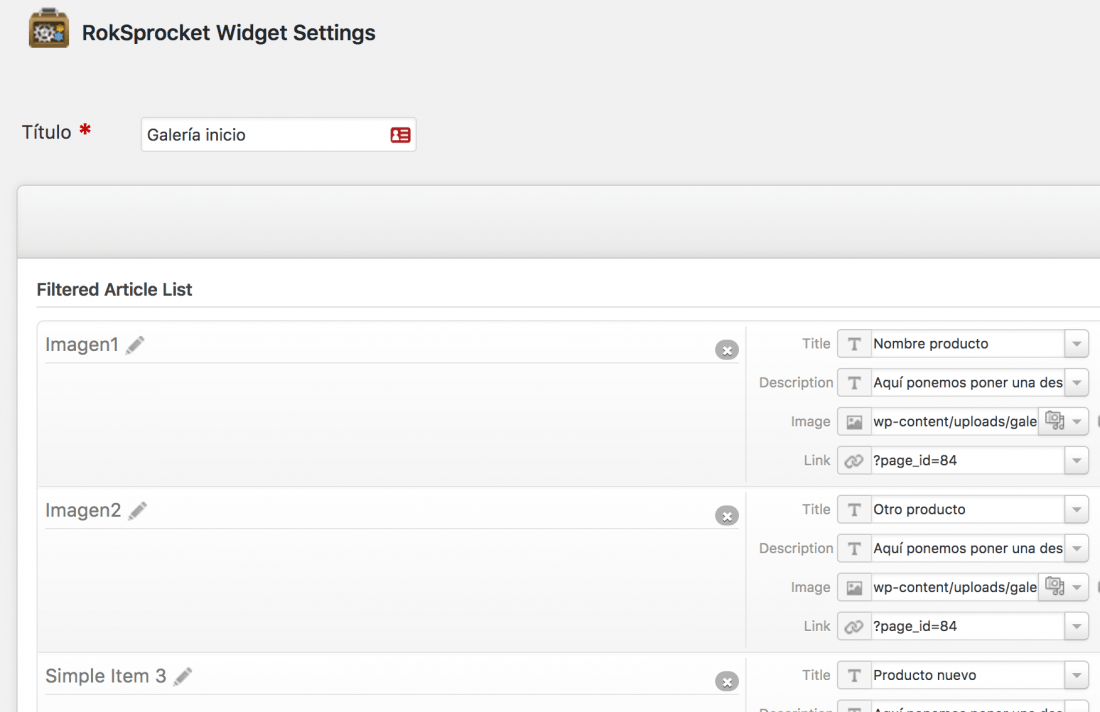The height and width of the screenshot is (712, 1100).
Task: Click the text T icon for Imagen1 Description
Action: pos(854,383)
